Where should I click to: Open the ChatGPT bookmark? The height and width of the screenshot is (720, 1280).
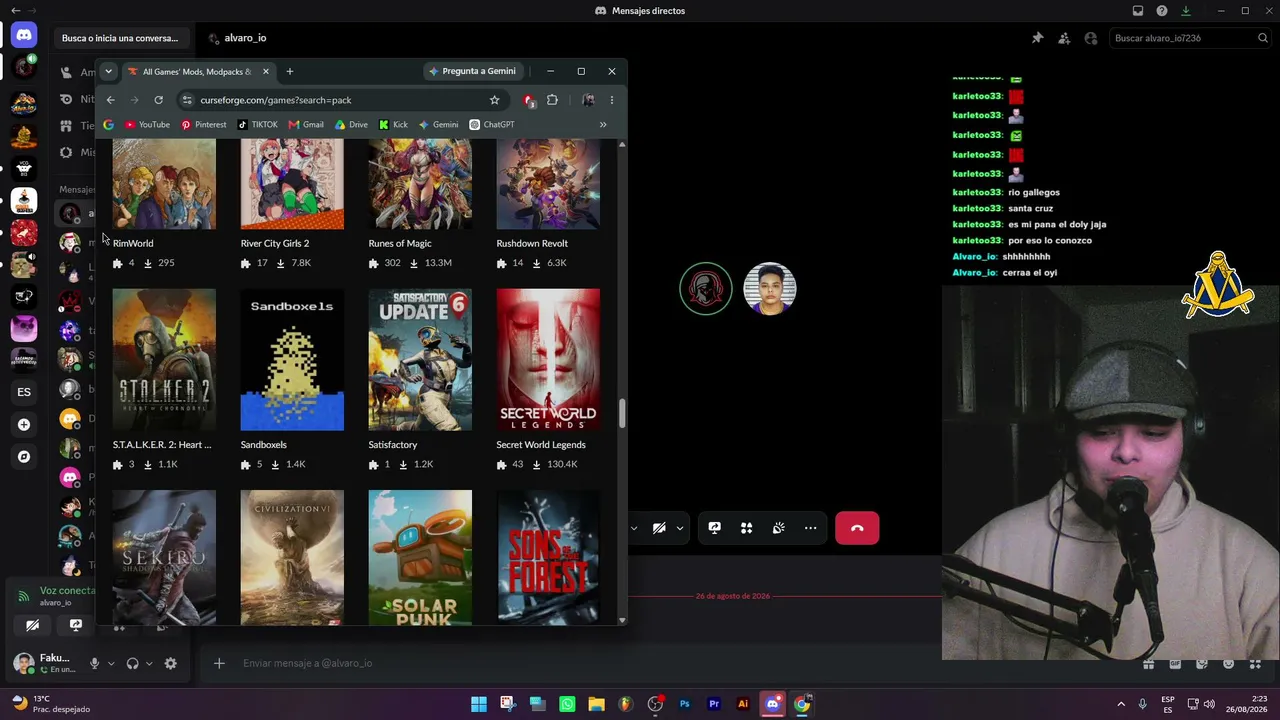[x=492, y=125]
